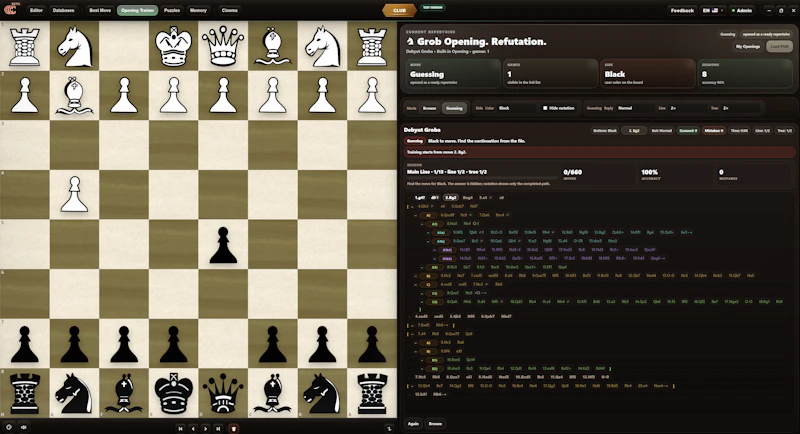Jump to the last move
This screenshot has height=434, width=800.
click(x=218, y=429)
